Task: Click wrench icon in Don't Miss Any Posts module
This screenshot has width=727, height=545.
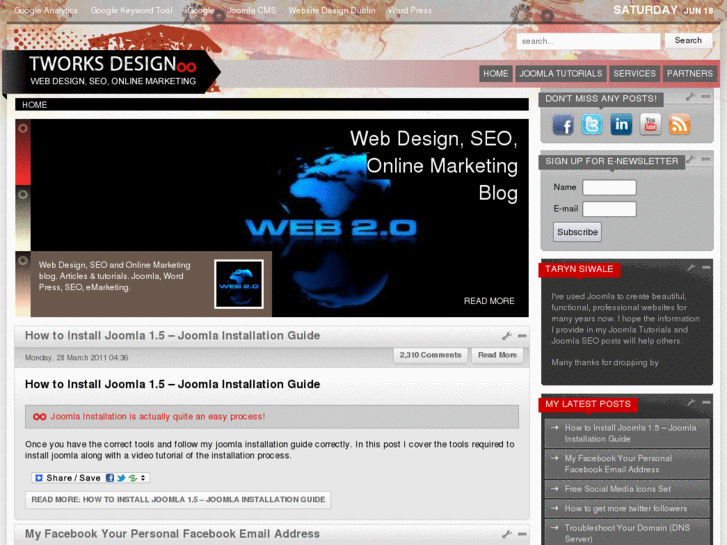Action: [690, 97]
